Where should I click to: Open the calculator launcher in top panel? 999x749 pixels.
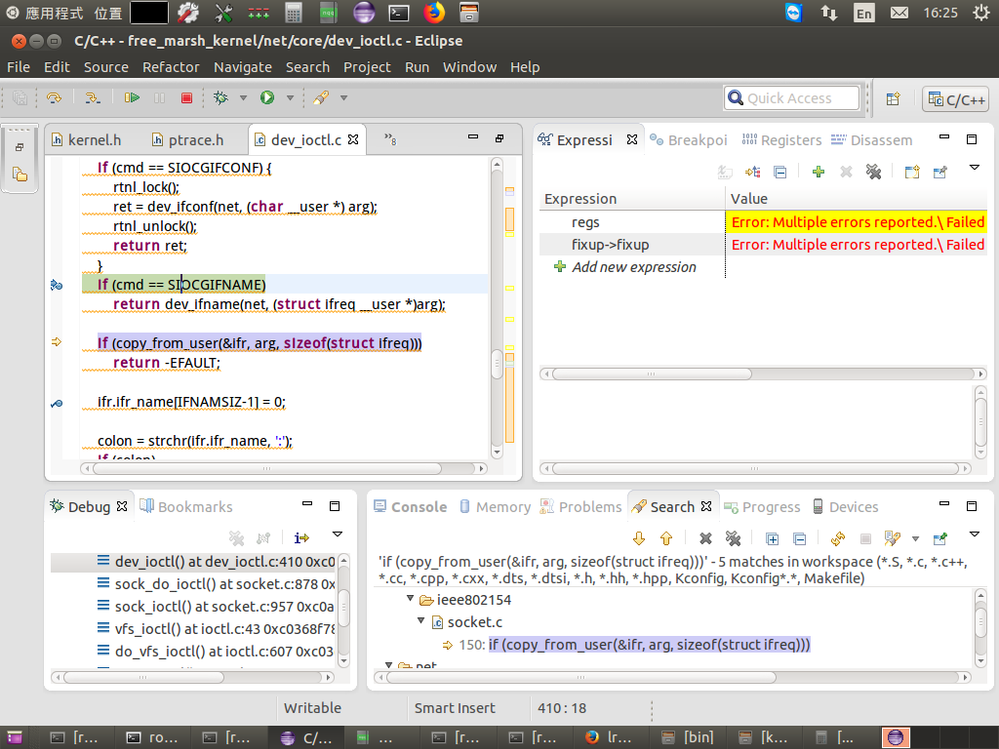click(x=293, y=12)
